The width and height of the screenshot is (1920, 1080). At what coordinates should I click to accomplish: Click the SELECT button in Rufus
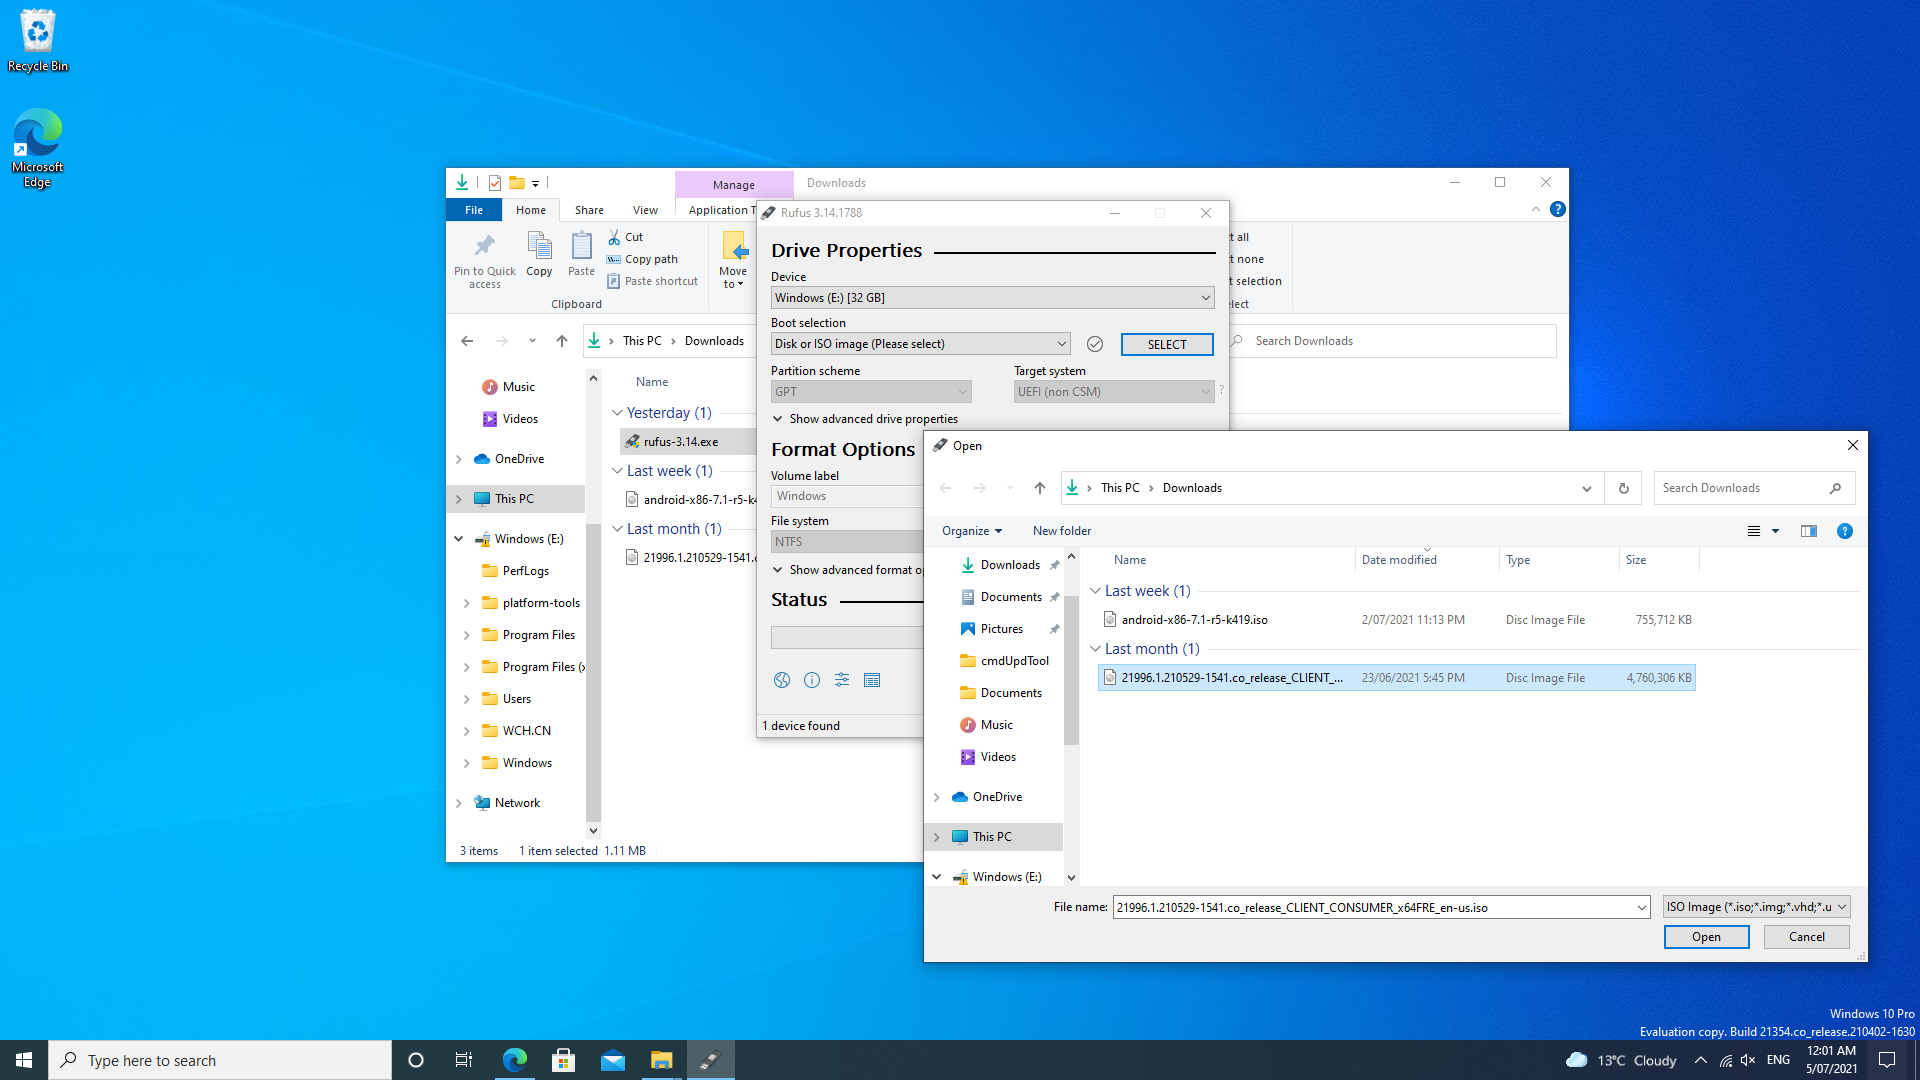(1167, 344)
